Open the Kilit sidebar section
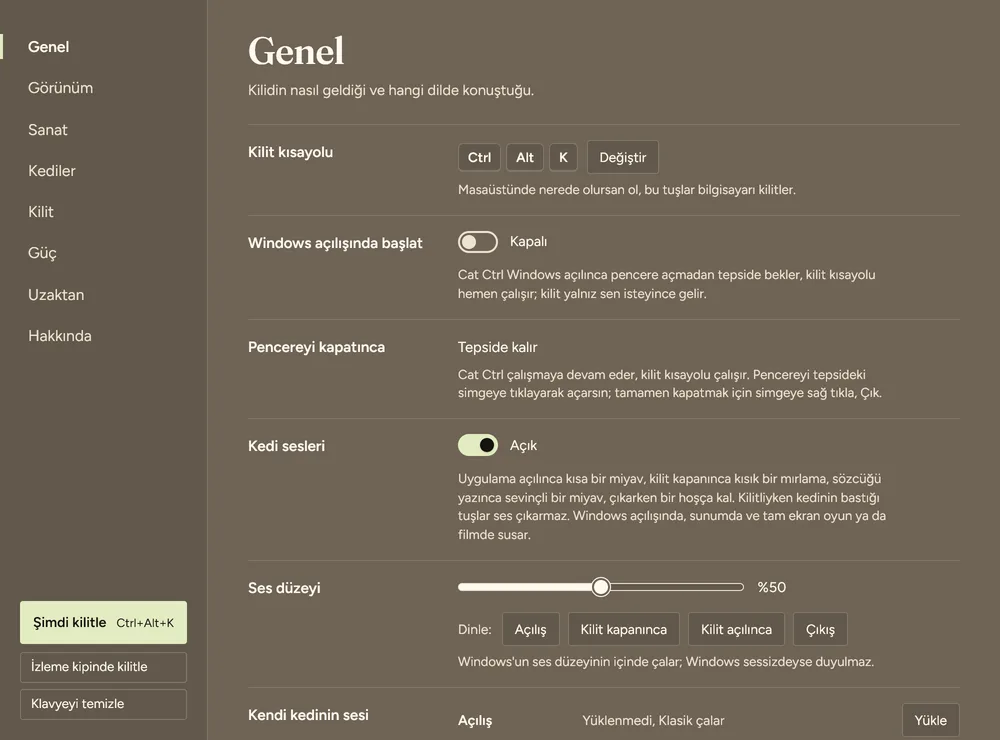Image resolution: width=1000 pixels, height=740 pixels. click(41, 212)
